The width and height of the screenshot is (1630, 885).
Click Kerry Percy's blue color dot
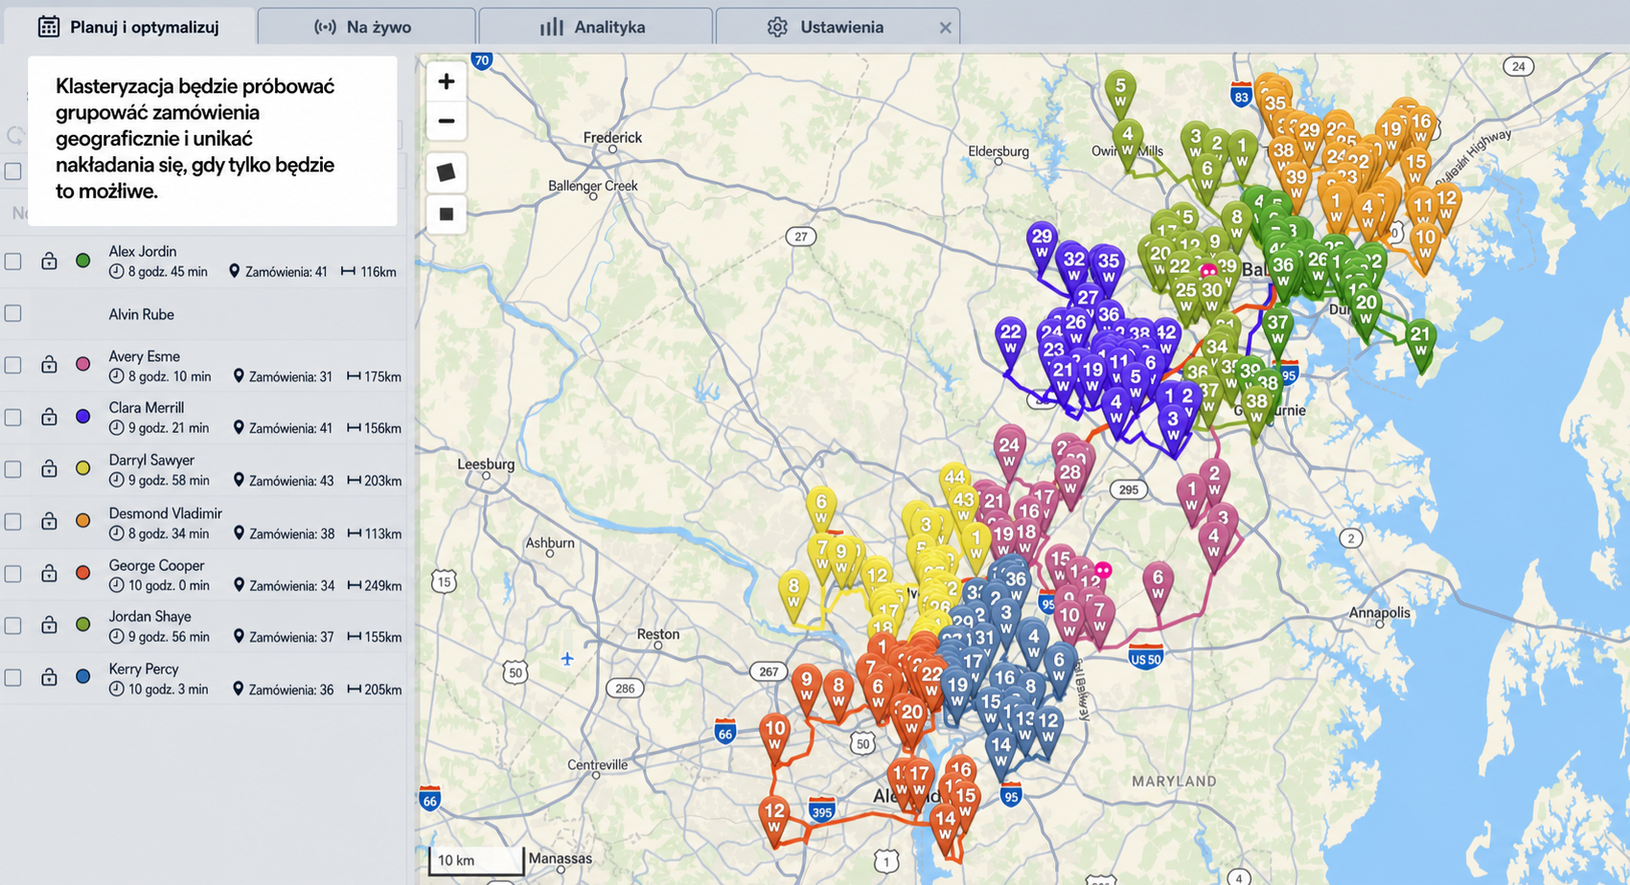[83, 677]
